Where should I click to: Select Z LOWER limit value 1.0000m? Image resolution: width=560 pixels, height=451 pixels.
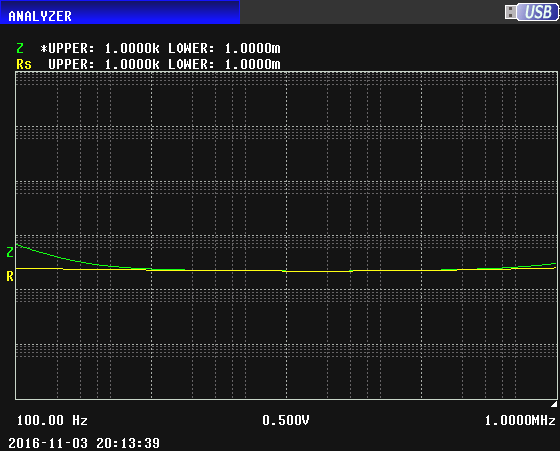252,48
